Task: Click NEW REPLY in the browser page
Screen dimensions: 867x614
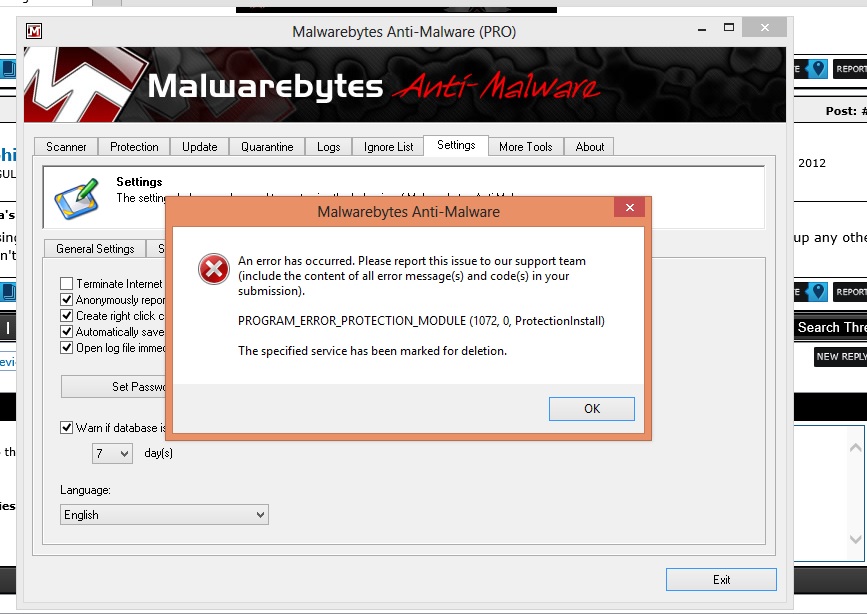Action: pyautogui.click(x=841, y=357)
